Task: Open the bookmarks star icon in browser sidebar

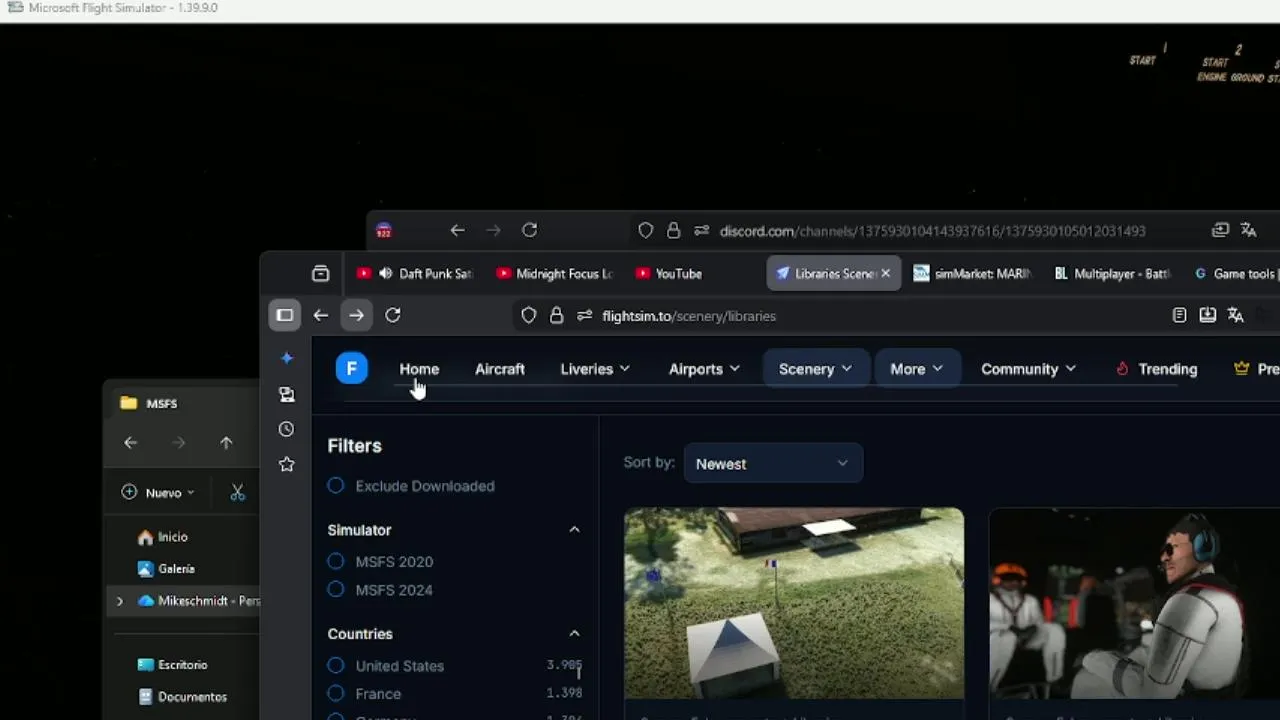Action: point(287,464)
